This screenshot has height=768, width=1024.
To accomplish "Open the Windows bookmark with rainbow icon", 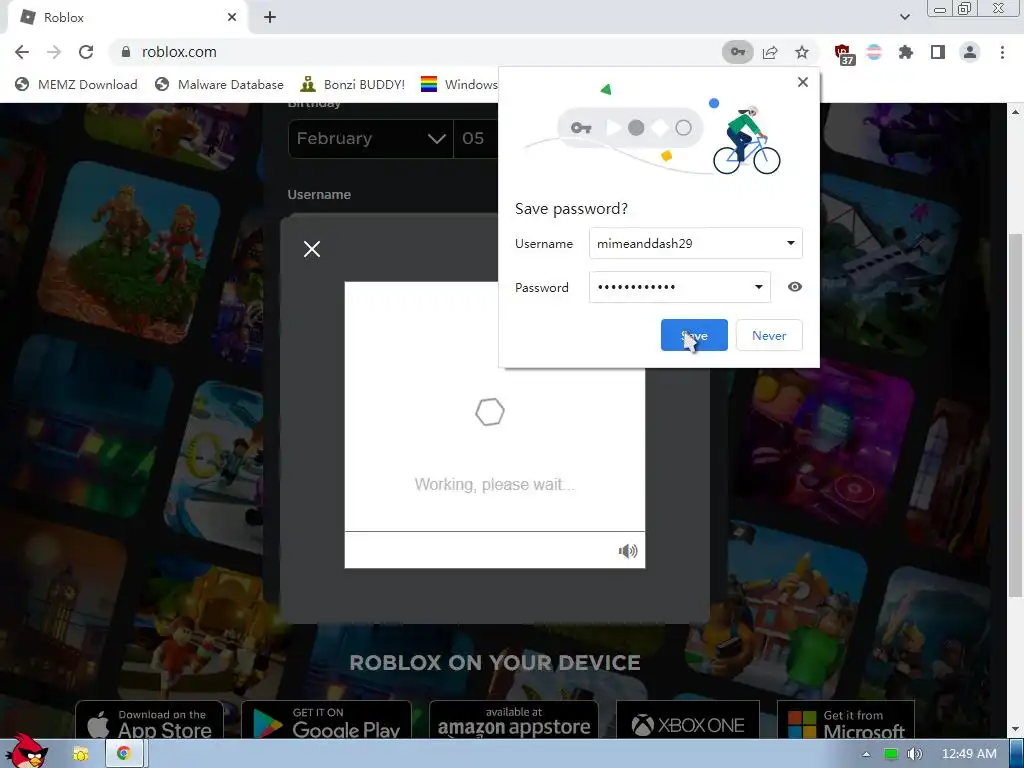I will [x=459, y=84].
